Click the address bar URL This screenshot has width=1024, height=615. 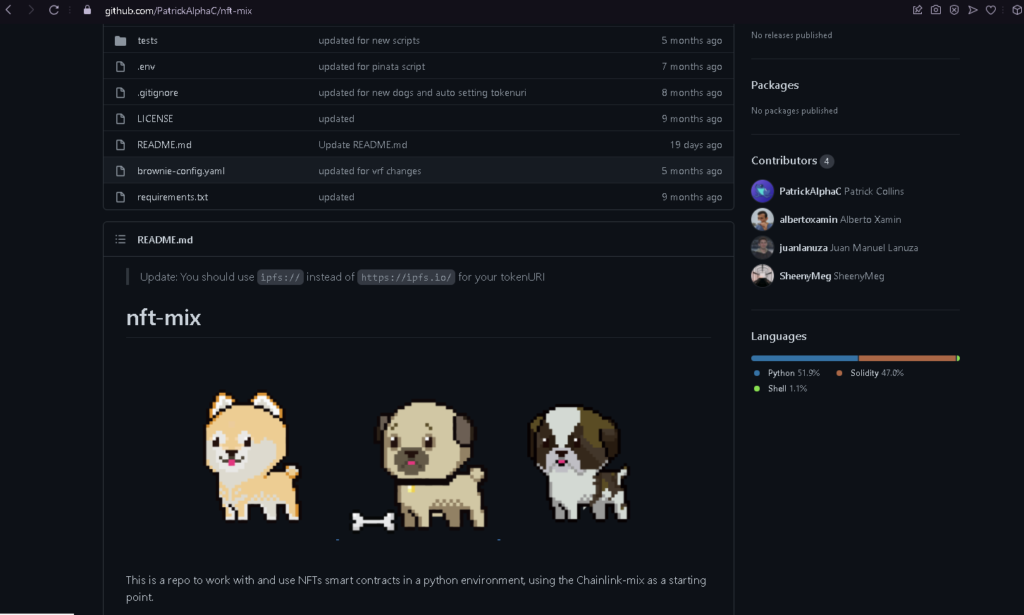click(178, 10)
